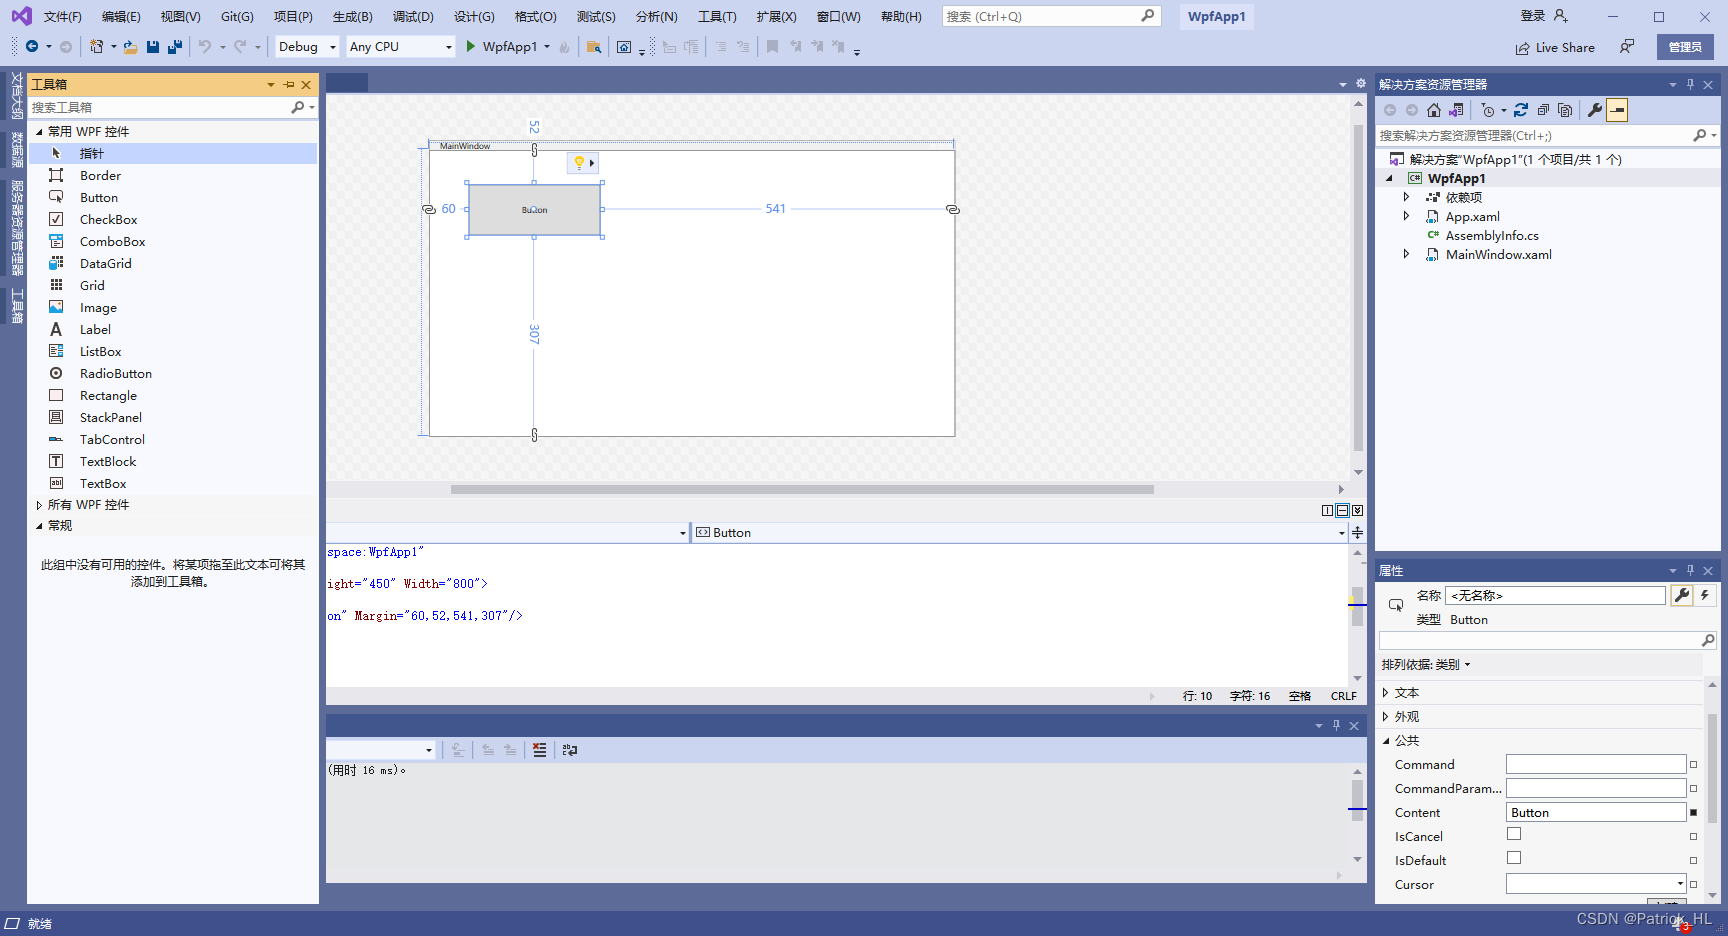Viewport: 1728px width, 936px height.
Task: Click the properties wrench icon beside name field
Action: pos(1682,595)
